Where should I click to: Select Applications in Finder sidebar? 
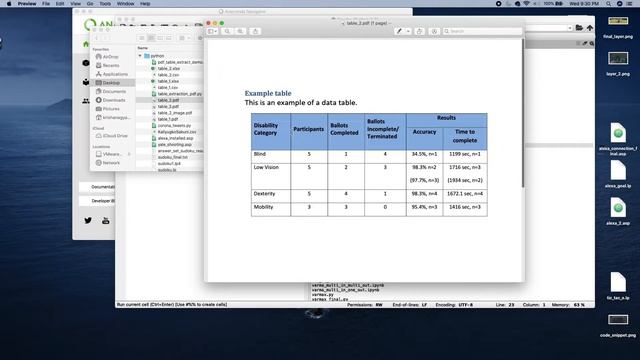112,74
